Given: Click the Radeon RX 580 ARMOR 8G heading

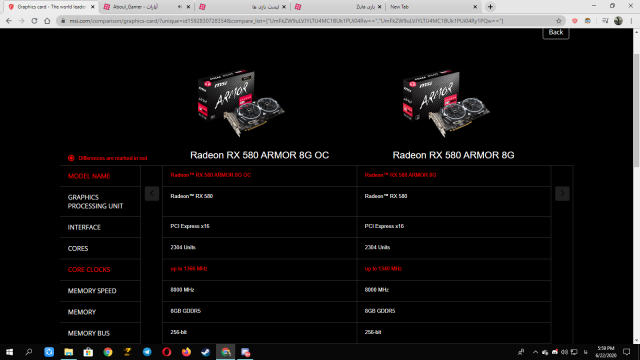Looking at the screenshot, I should pos(453,155).
